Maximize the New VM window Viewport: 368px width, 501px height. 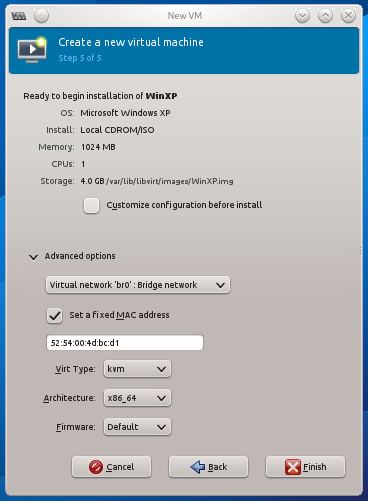tap(325, 16)
